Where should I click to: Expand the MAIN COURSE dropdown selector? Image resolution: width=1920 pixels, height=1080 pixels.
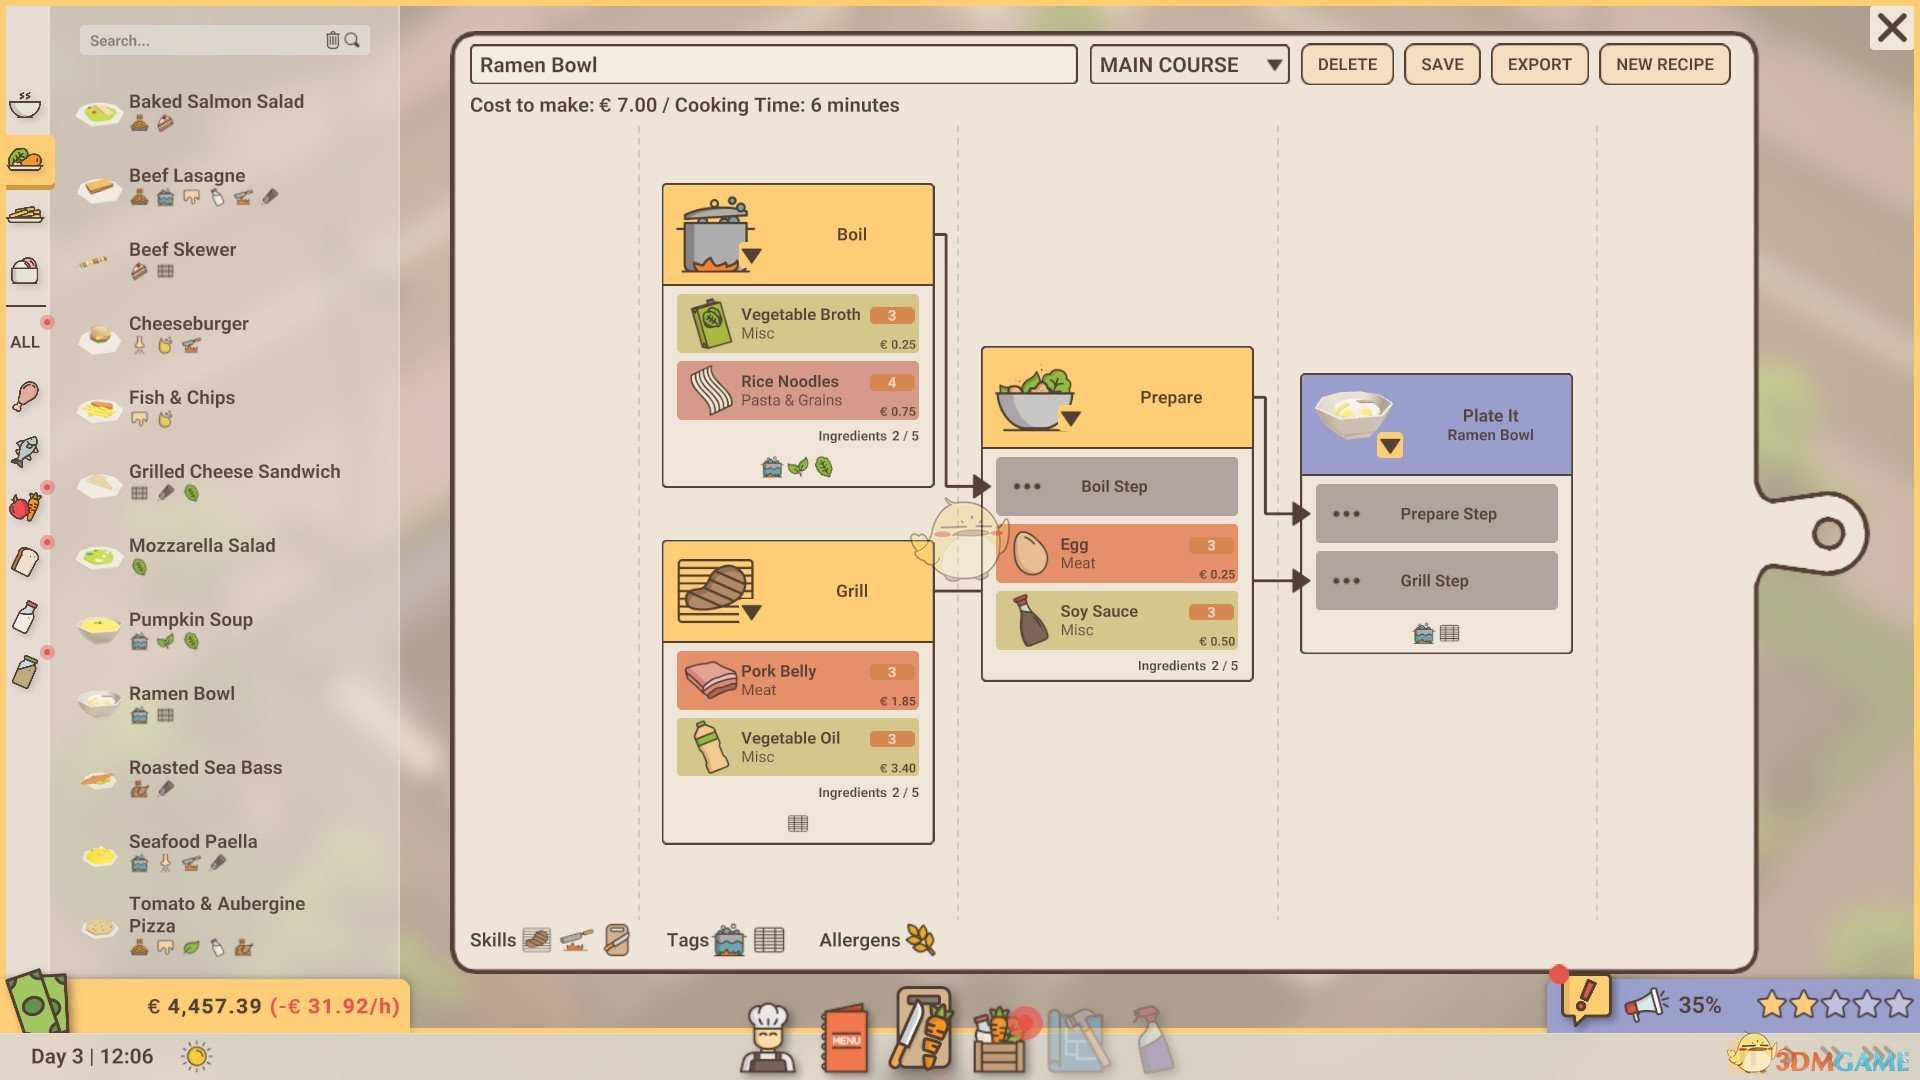coord(1269,62)
